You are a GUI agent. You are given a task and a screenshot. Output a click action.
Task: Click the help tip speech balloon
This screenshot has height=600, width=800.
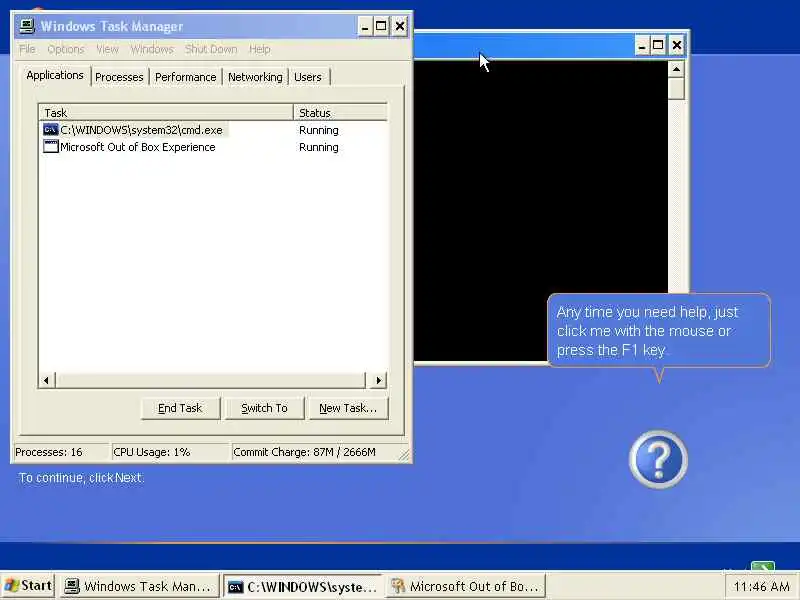click(x=659, y=330)
